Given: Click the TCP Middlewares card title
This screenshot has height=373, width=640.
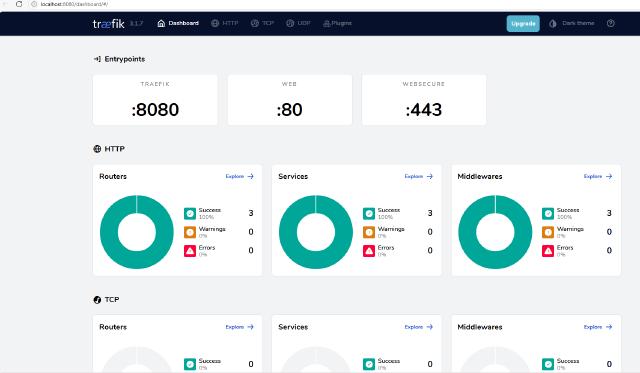Looking at the screenshot, I should [x=480, y=327].
